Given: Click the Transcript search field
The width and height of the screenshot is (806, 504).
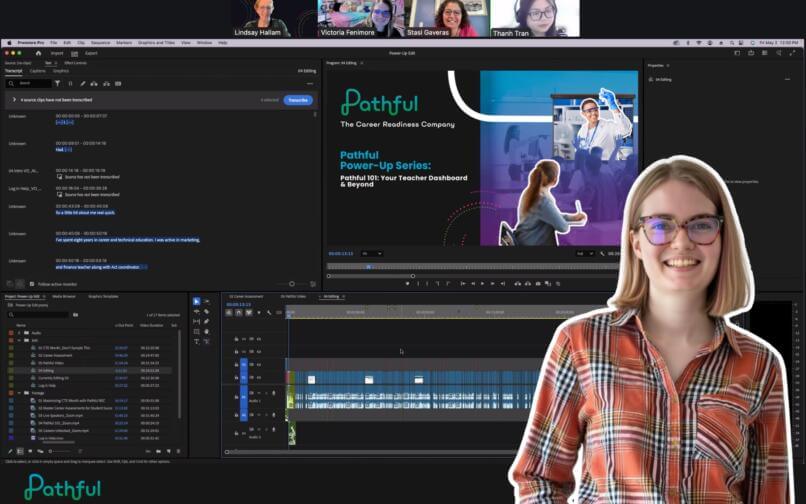Looking at the screenshot, I should [30, 84].
